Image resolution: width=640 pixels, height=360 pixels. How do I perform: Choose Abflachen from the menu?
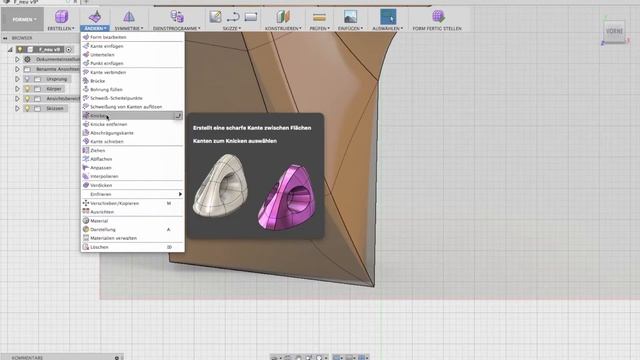pos(133,159)
